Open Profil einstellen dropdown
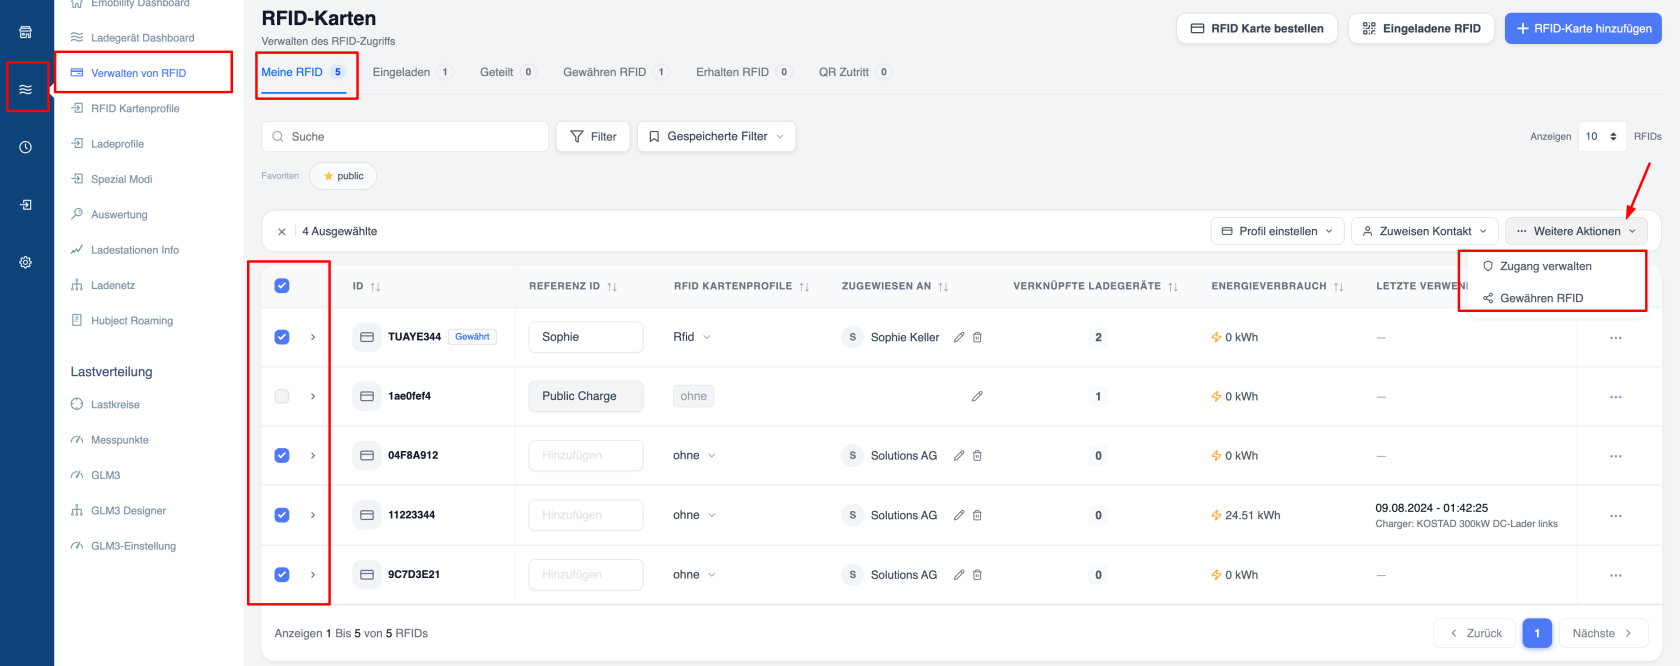The image size is (1680, 666). click(1277, 231)
